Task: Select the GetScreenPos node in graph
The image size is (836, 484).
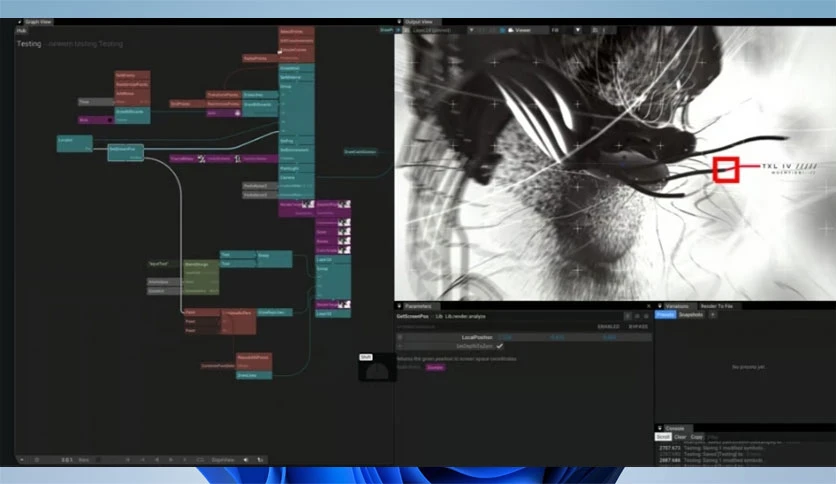Action: coord(125,152)
